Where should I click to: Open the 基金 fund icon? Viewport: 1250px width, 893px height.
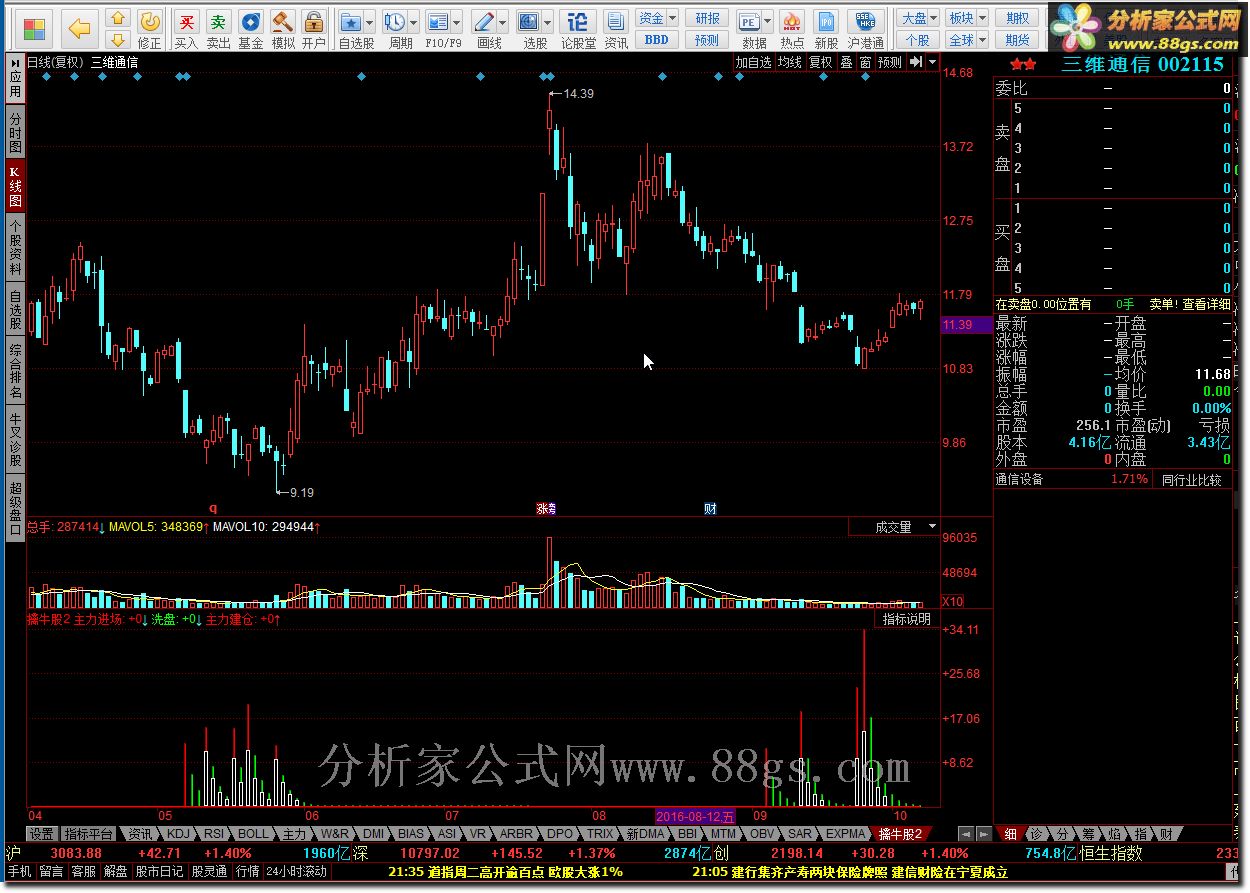[x=251, y=29]
